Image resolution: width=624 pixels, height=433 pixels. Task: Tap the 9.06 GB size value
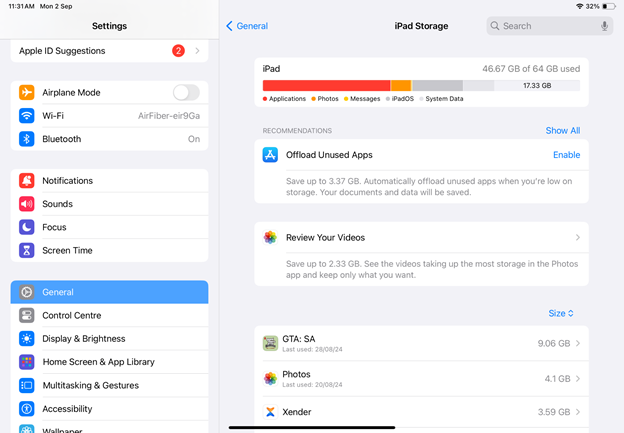click(554, 343)
